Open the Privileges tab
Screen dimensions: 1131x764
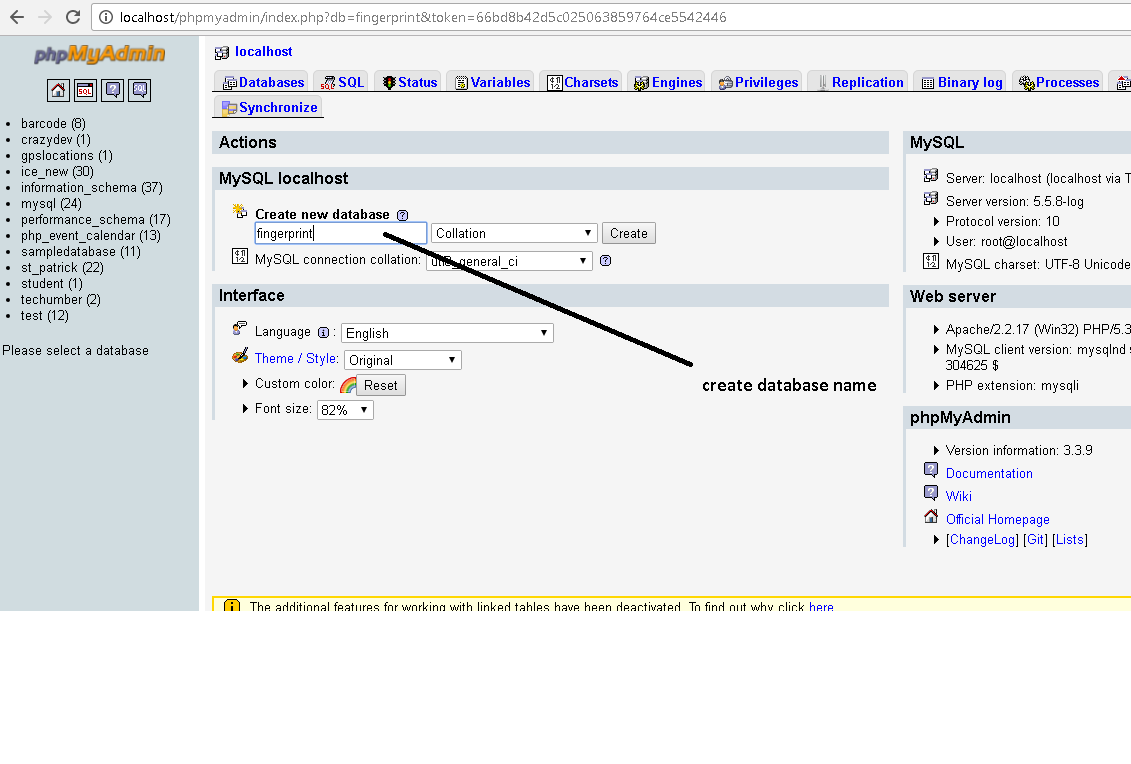[x=758, y=82]
